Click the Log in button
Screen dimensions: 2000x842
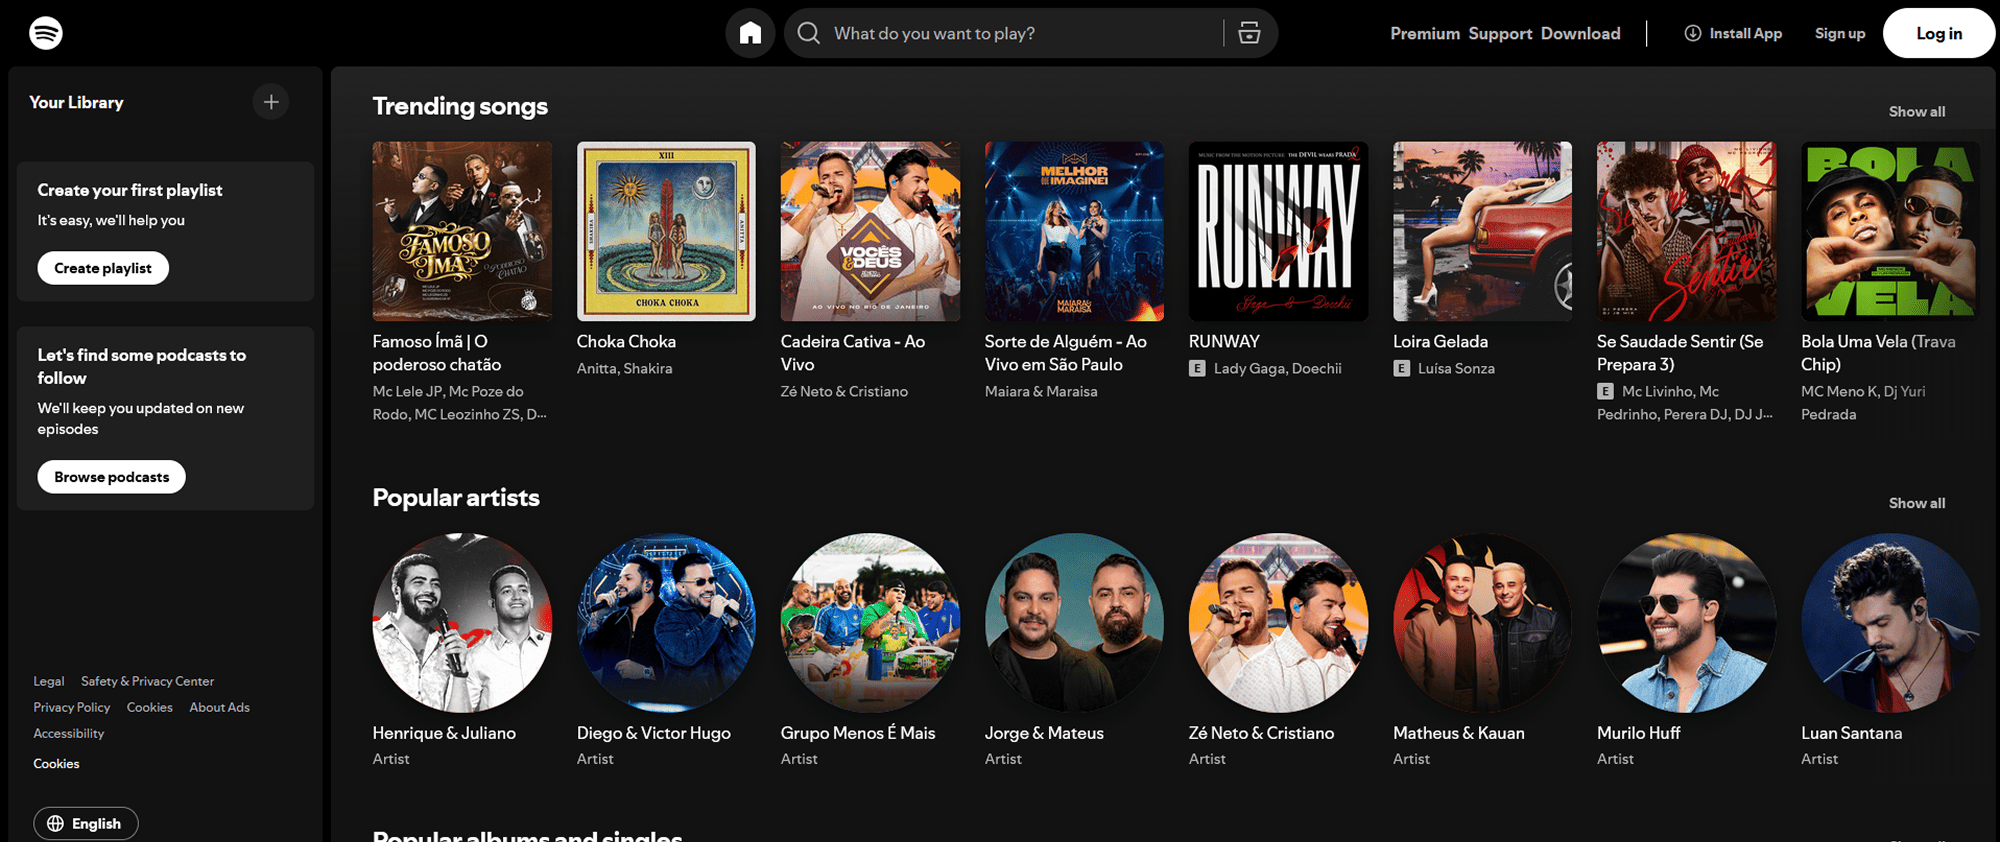tap(1939, 33)
